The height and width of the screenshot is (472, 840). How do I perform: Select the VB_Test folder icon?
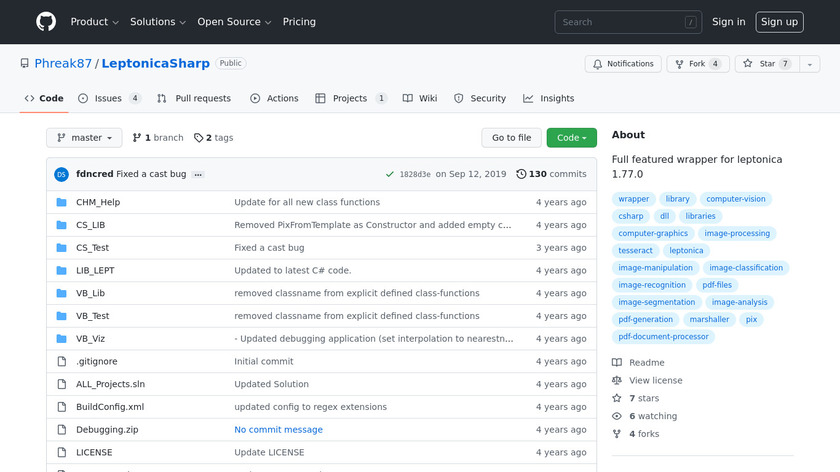click(x=62, y=316)
